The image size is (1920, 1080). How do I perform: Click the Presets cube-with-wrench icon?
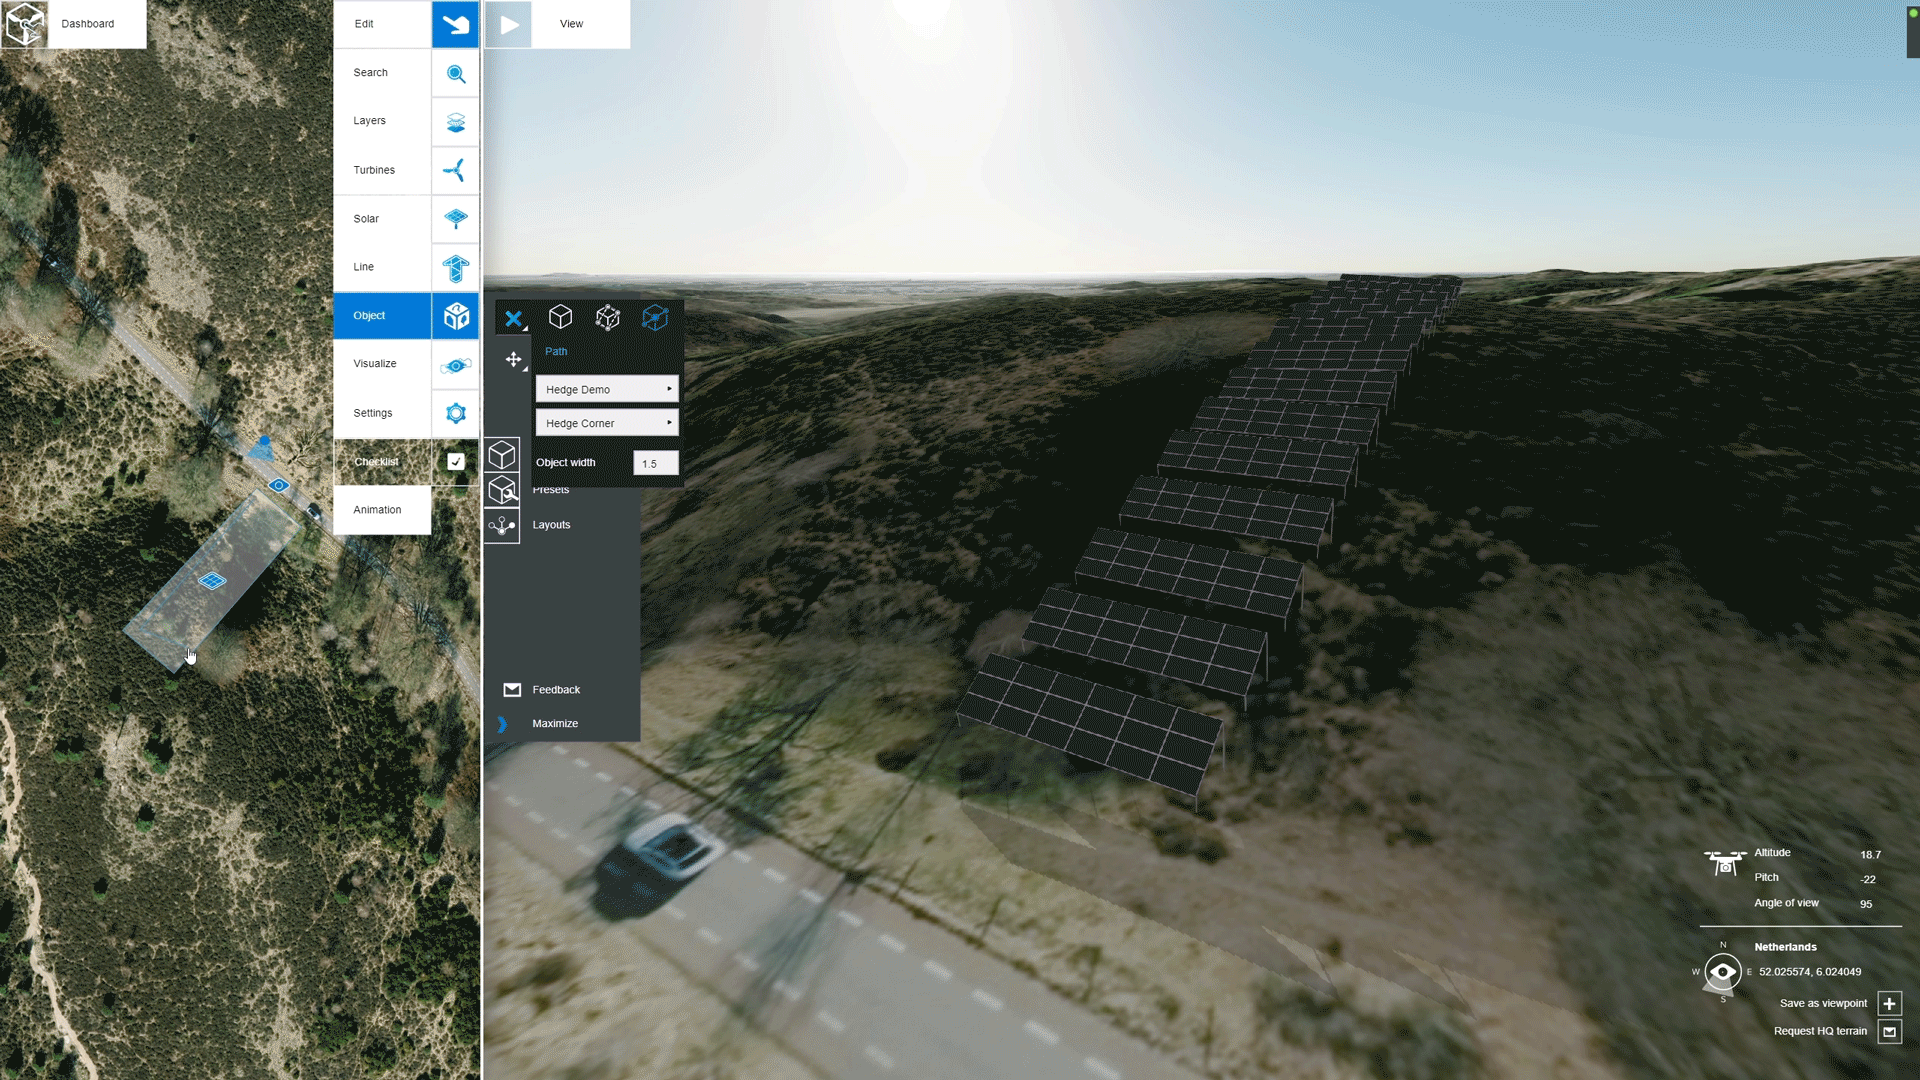pyautogui.click(x=502, y=490)
